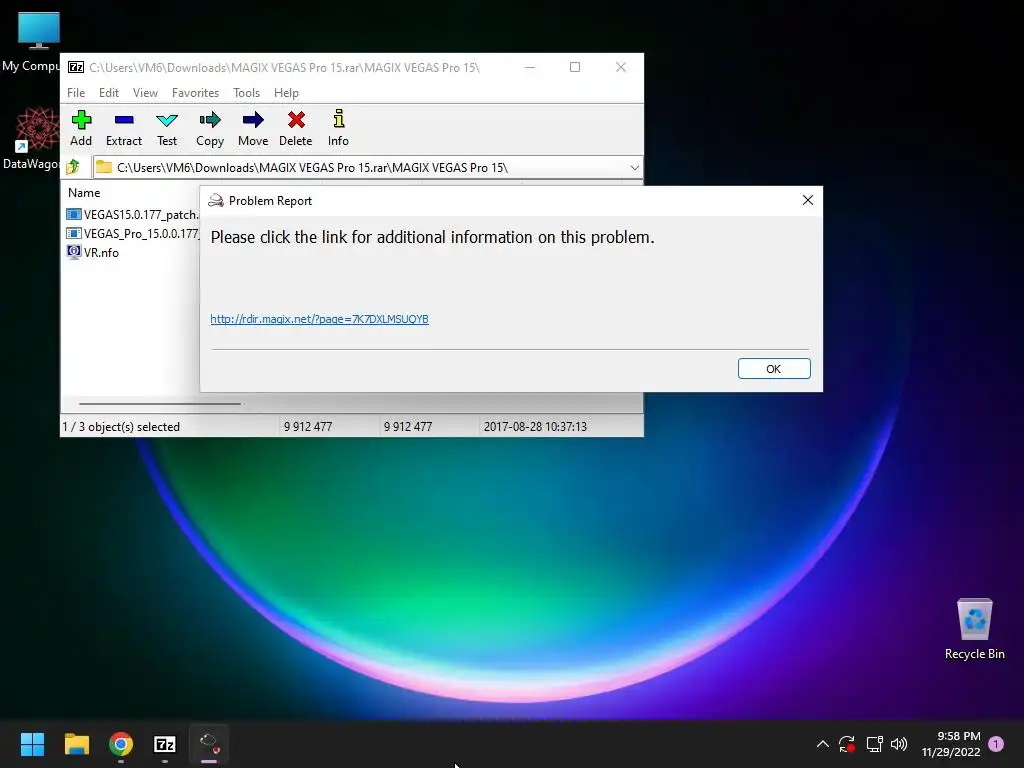This screenshot has width=1024, height=768.
Task: Close the Problem Report dialog
Action: coord(808,200)
